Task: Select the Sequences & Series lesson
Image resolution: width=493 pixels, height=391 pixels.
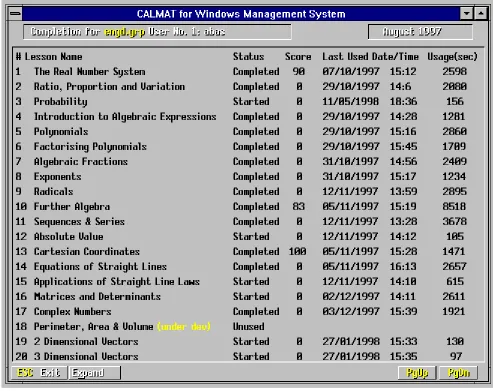Action: point(79,222)
